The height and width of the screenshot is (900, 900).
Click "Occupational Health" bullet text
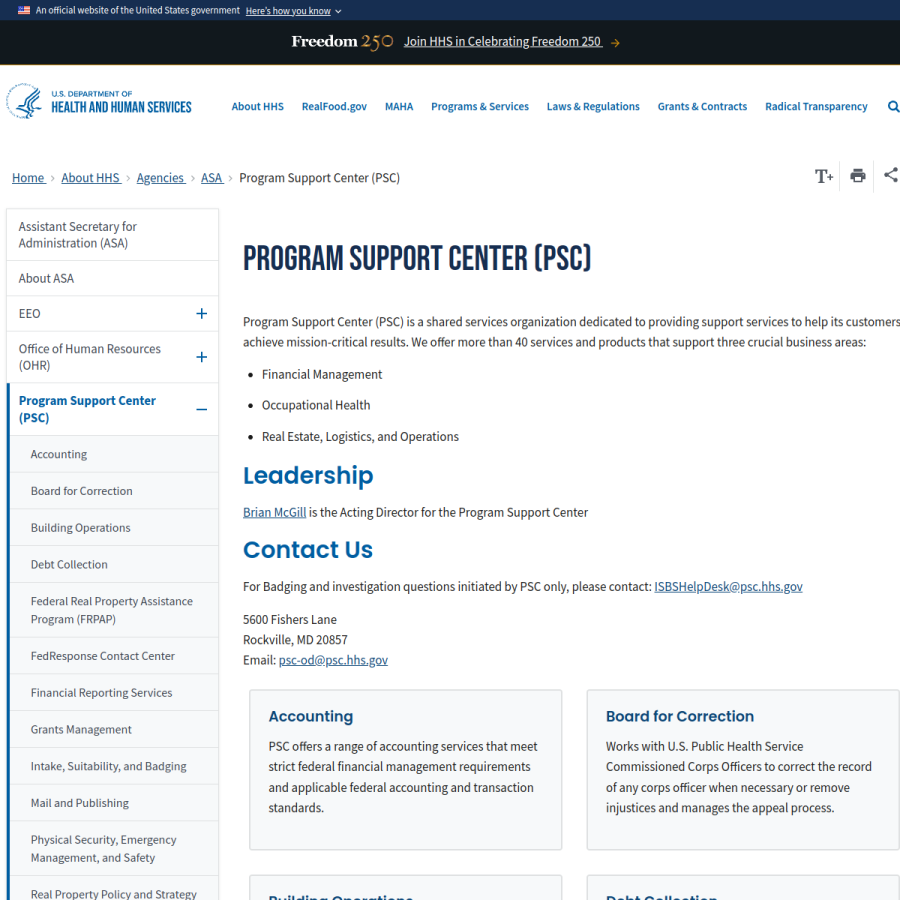point(316,405)
